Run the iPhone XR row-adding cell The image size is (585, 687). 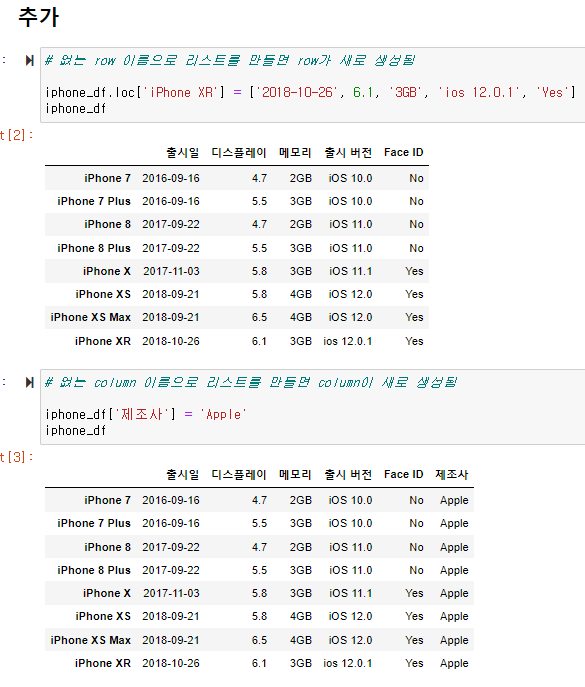pyautogui.click(x=29, y=60)
